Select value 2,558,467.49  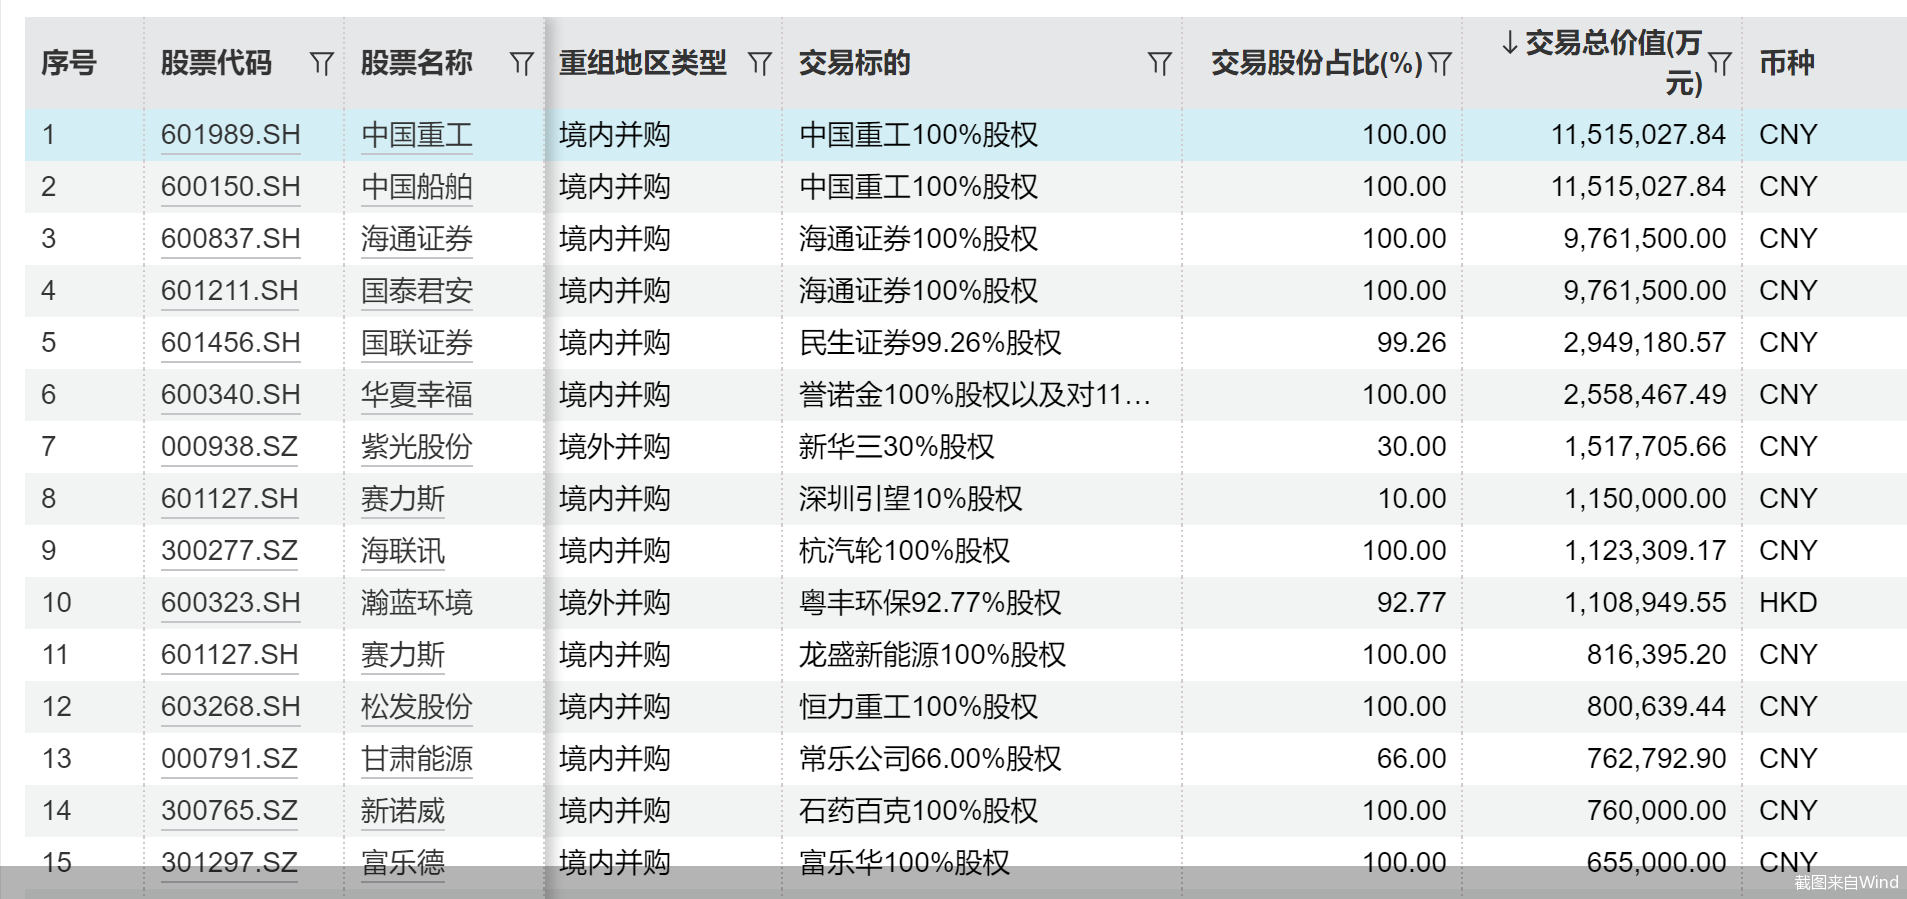1645,395
